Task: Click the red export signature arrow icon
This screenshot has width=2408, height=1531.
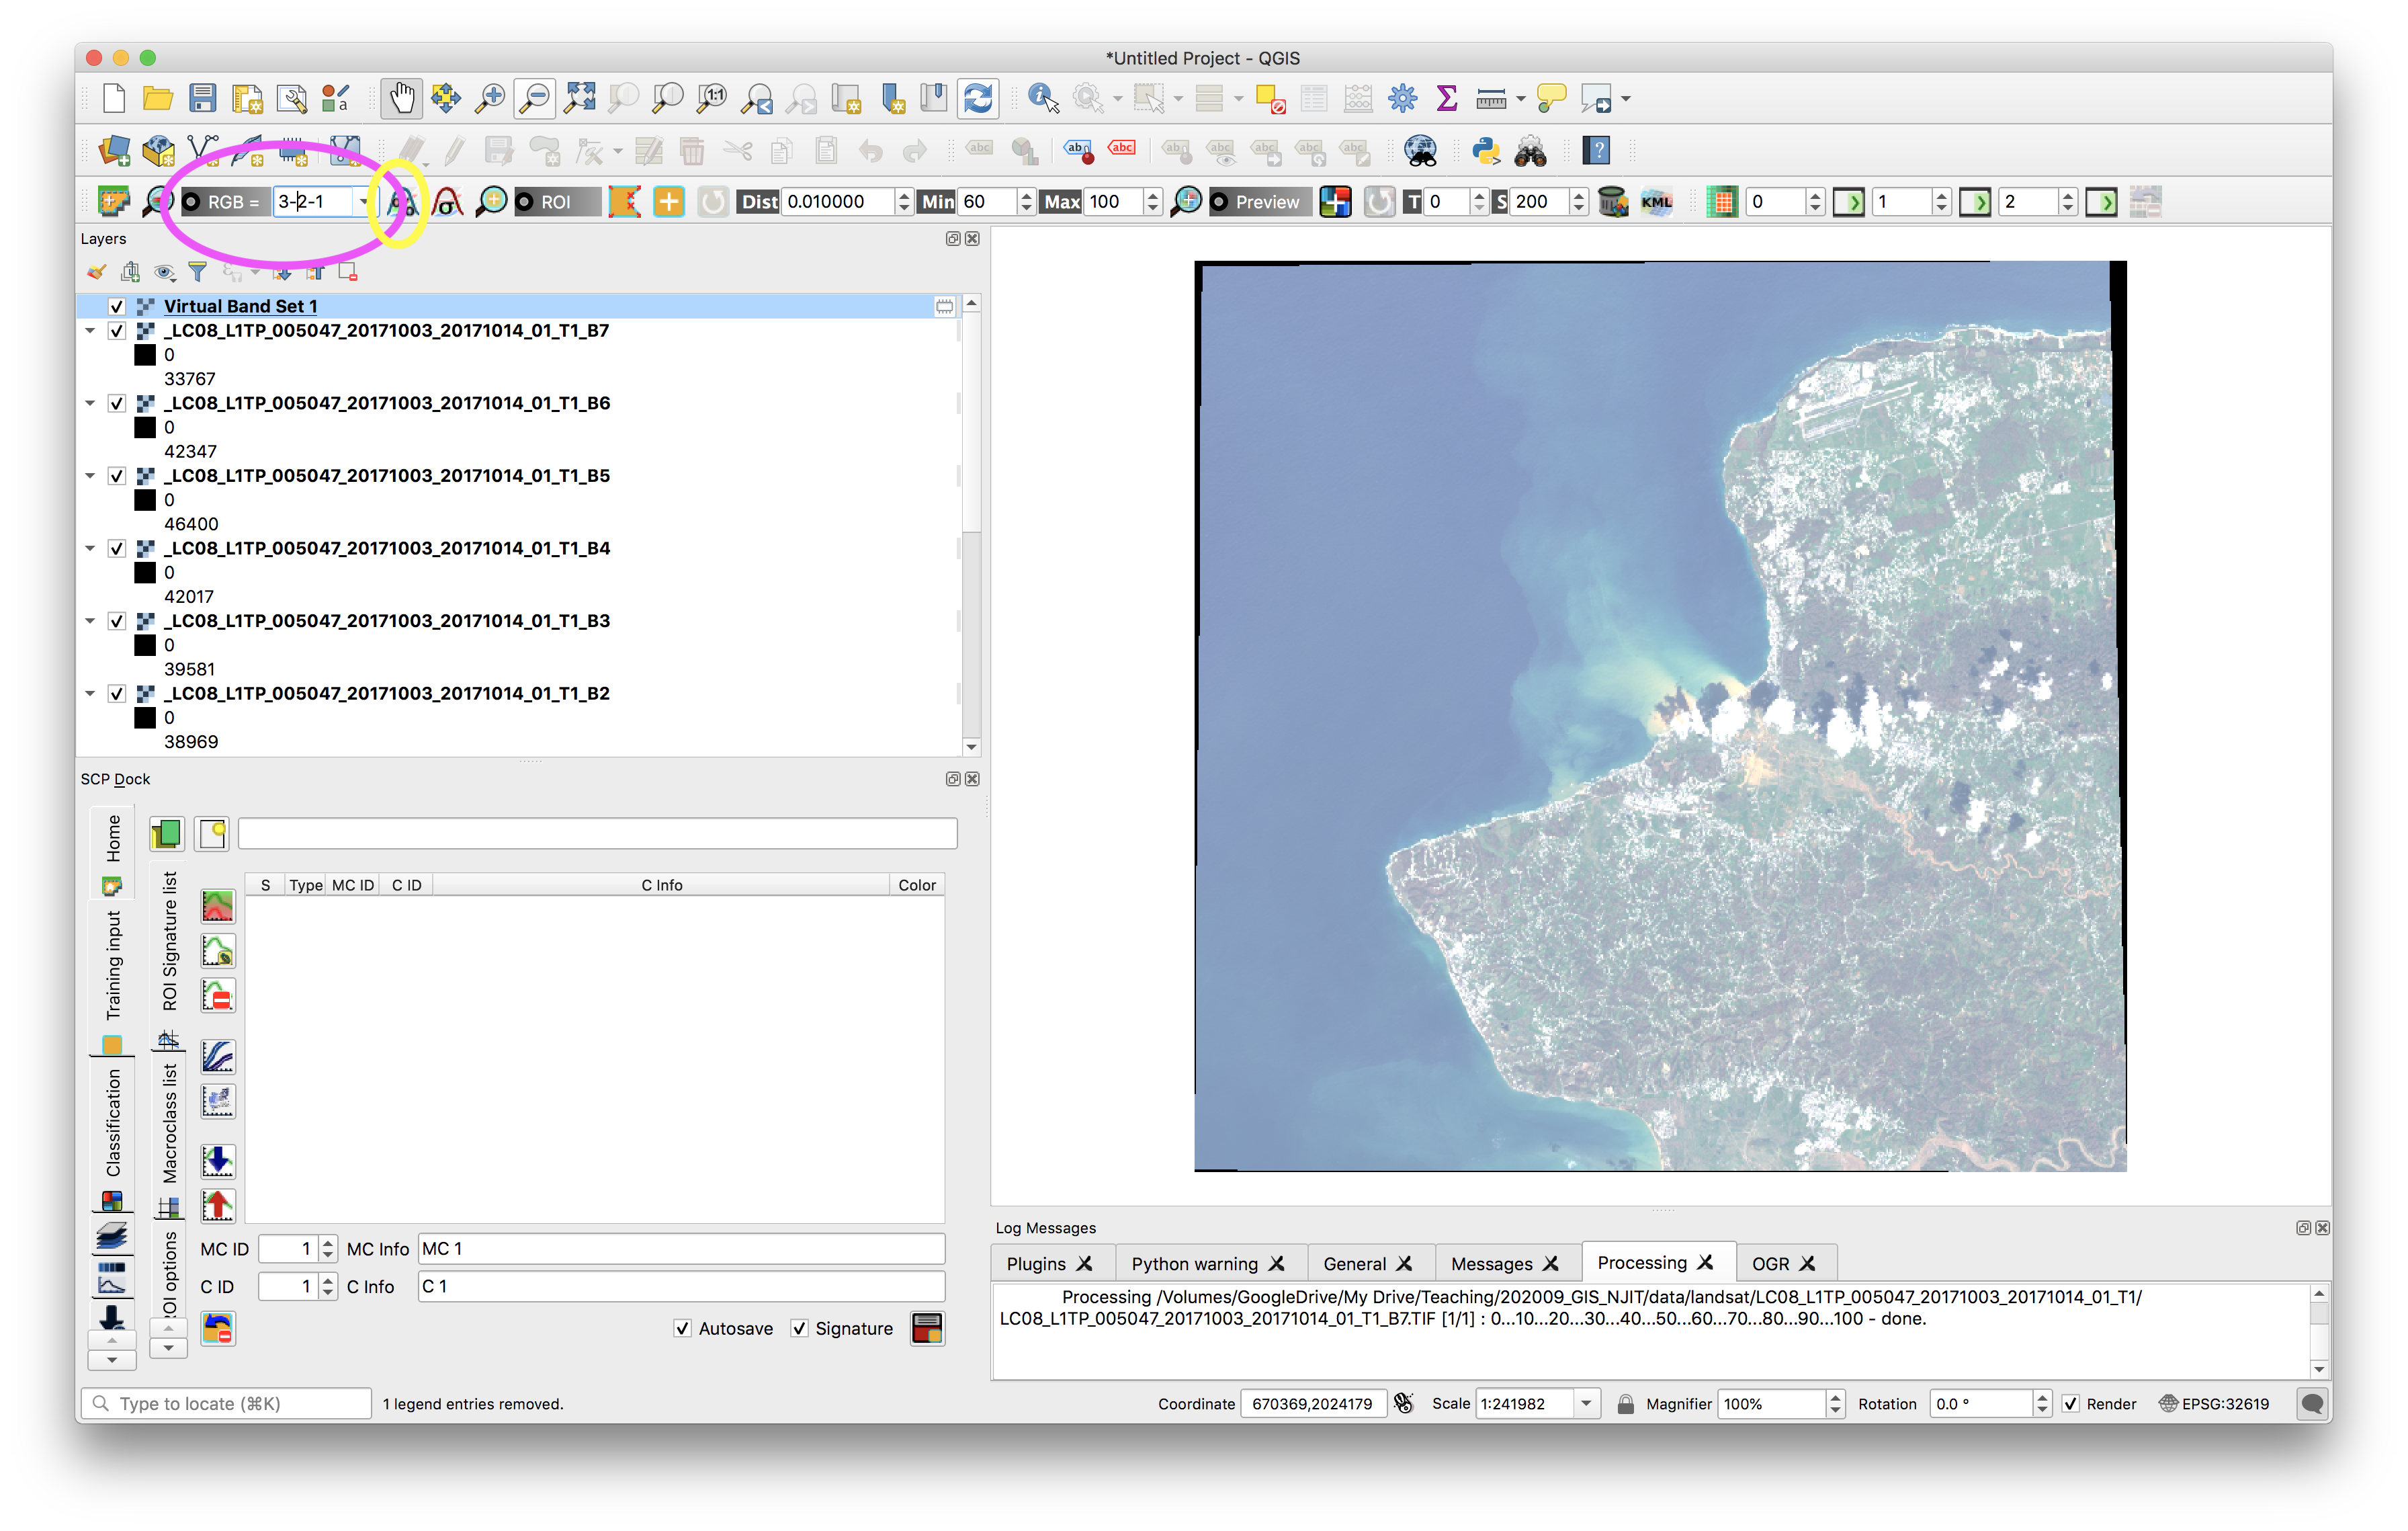Action: pos(218,1205)
